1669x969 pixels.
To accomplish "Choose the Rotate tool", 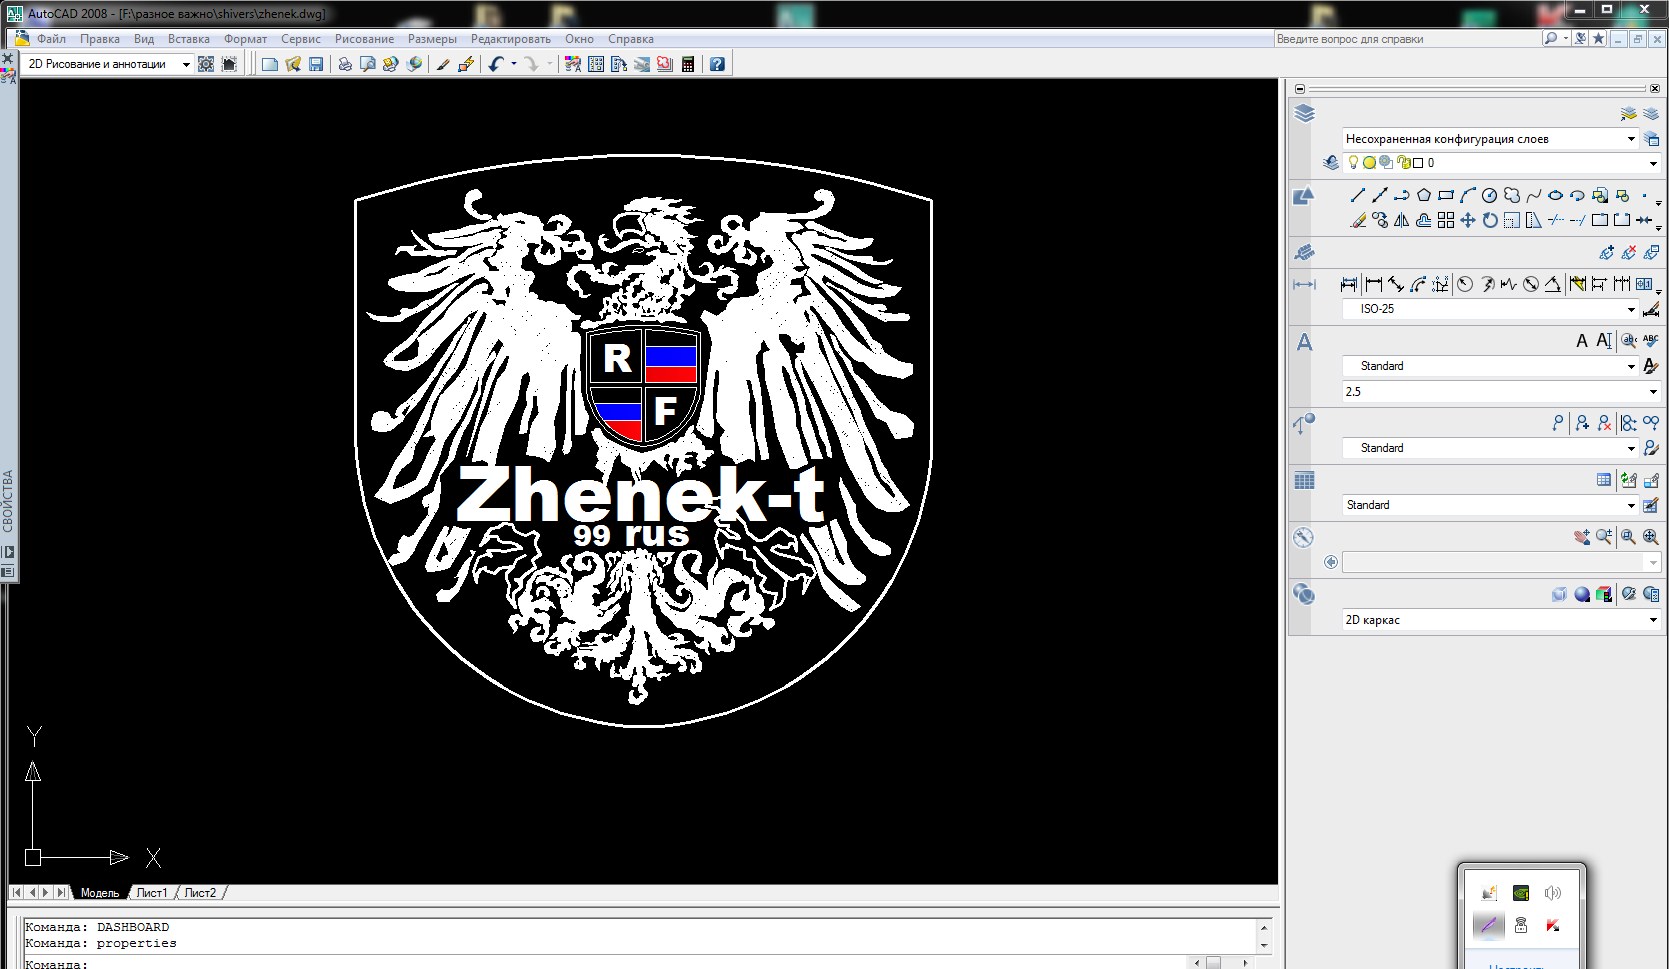I will [1489, 221].
